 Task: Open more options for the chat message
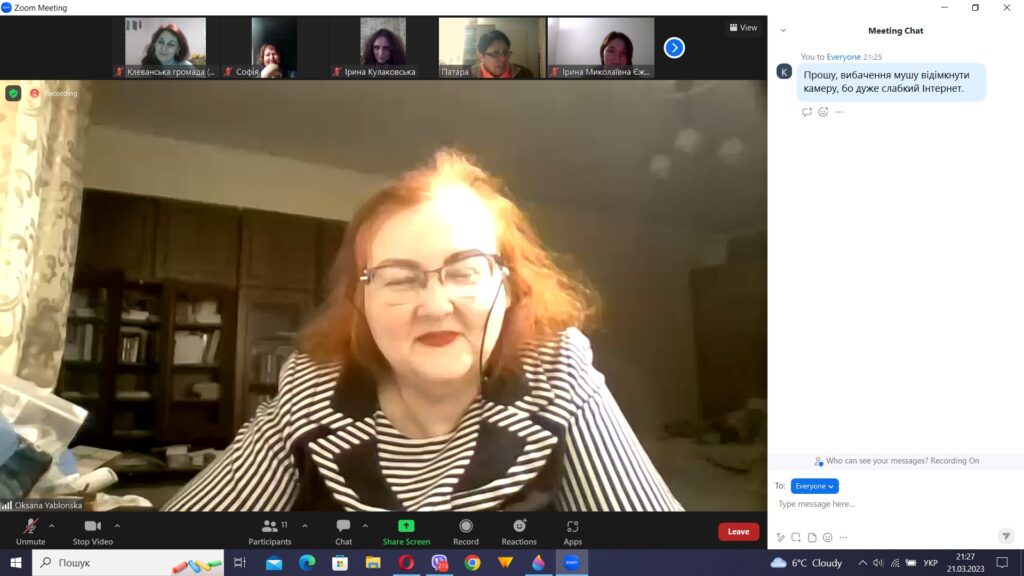[x=839, y=112]
